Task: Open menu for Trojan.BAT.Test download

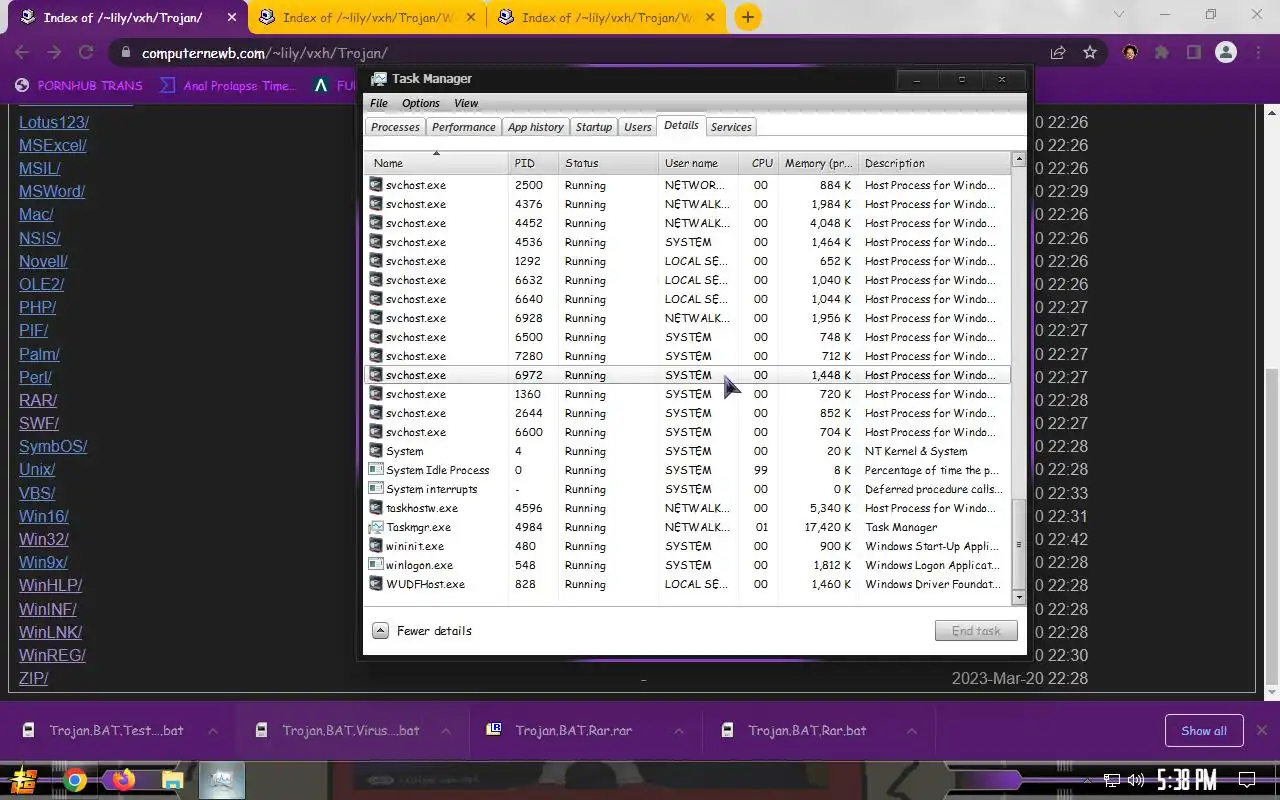Action: pos(212,731)
